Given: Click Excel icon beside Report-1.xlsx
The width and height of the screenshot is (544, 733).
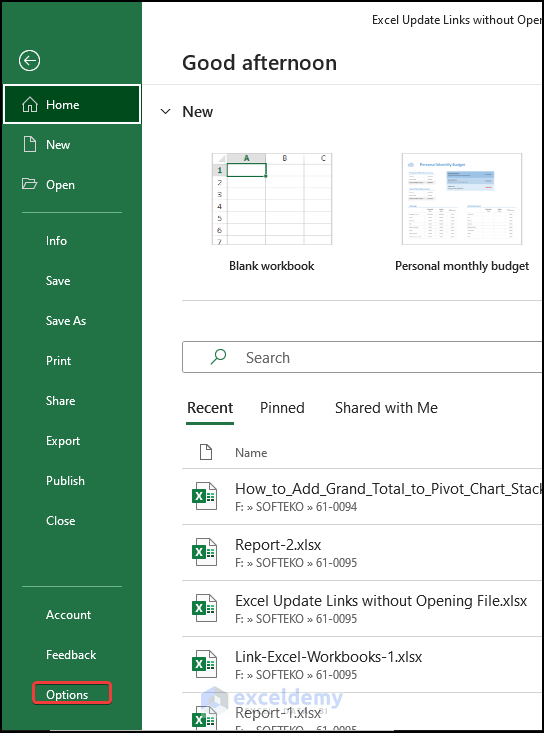Looking at the screenshot, I should point(204,719).
